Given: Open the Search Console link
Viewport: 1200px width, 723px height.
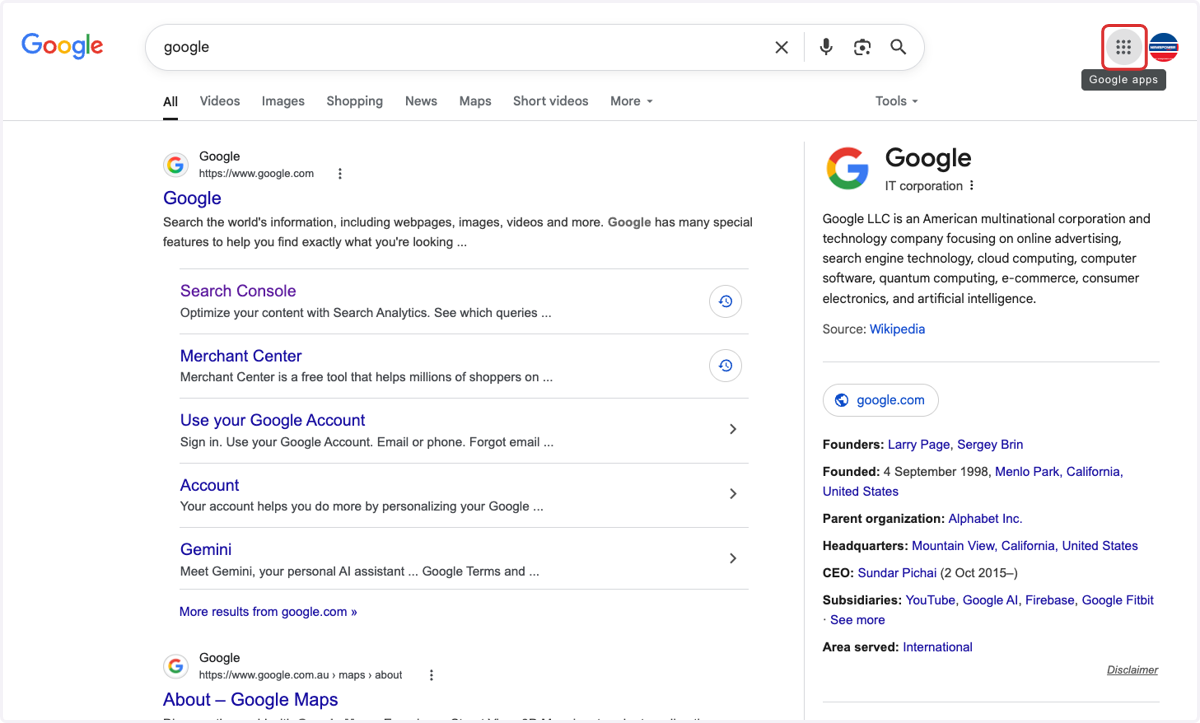Looking at the screenshot, I should 238,291.
